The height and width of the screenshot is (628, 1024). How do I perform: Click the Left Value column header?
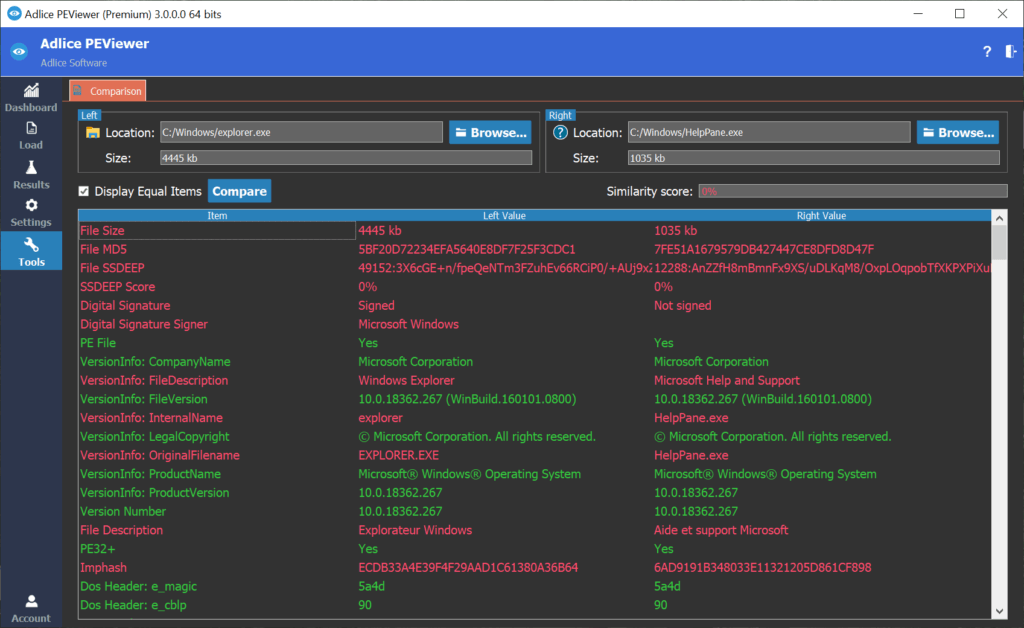click(x=505, y=215)
